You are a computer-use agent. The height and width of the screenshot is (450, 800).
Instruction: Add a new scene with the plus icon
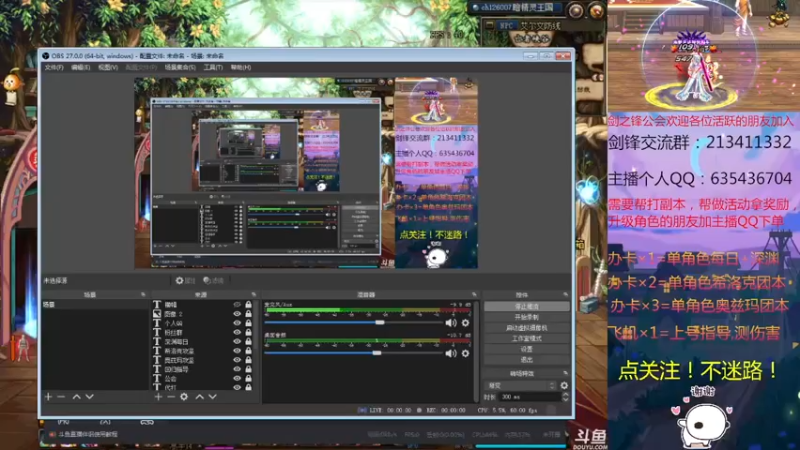pyautogui.click(x=48, y=396)
